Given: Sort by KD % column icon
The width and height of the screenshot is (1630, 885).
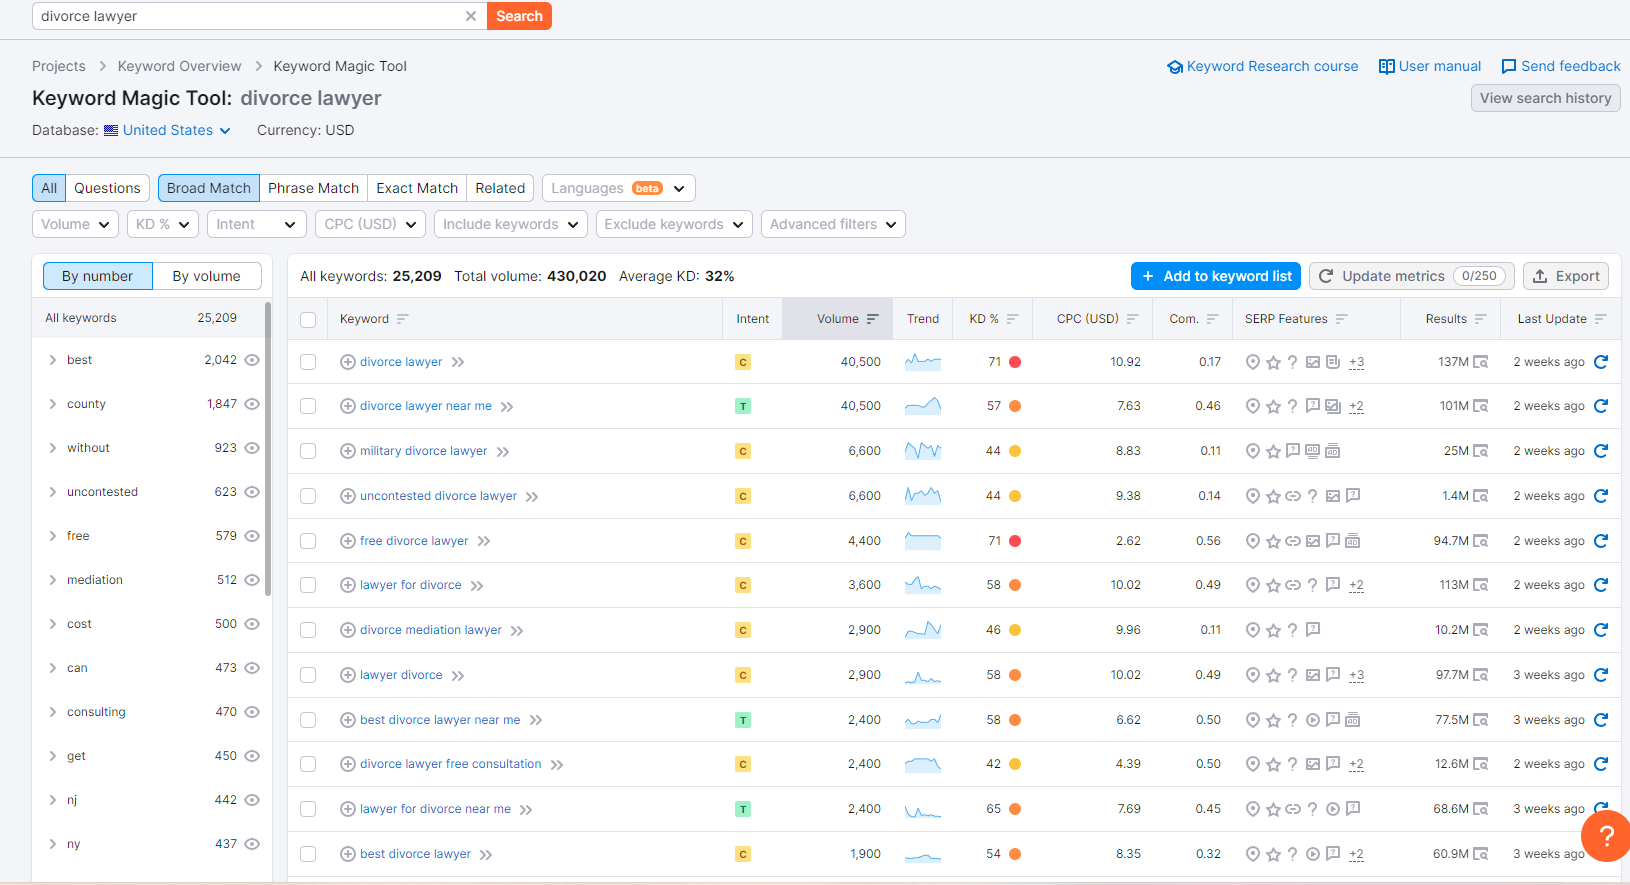Looking at the screenshot, I should click(x=1012, y=319).
